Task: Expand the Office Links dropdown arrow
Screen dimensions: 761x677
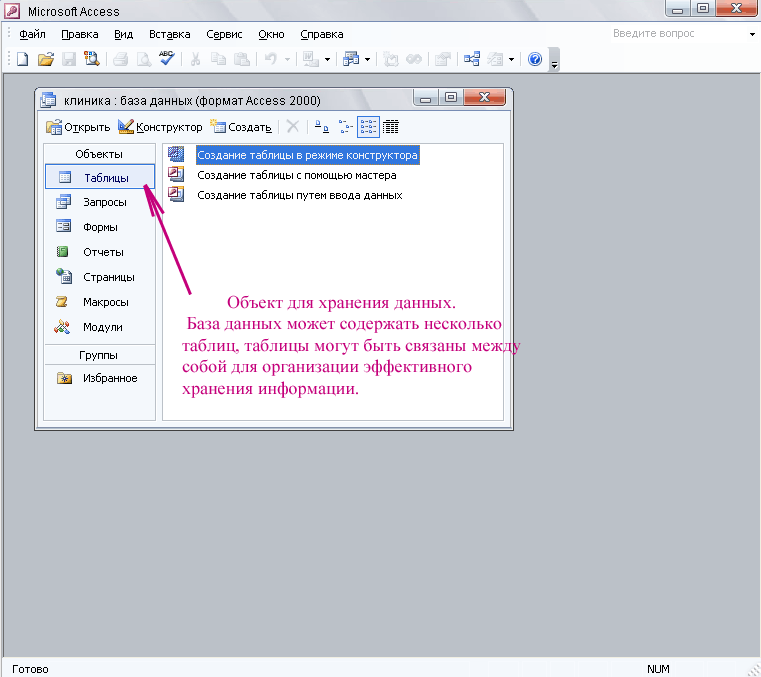Action: tap(328, 60)
